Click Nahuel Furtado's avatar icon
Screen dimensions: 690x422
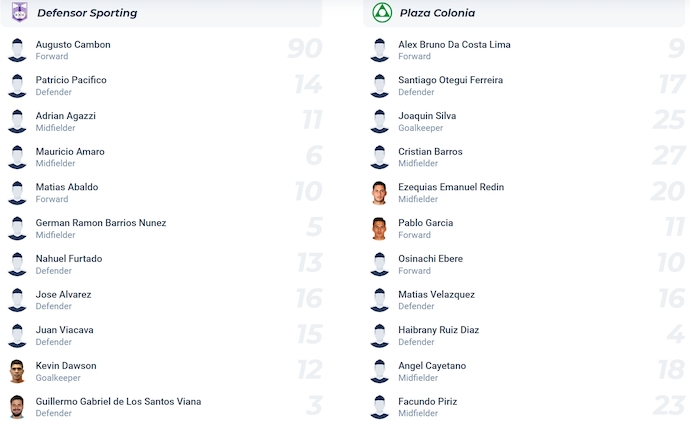click(17, 264)
